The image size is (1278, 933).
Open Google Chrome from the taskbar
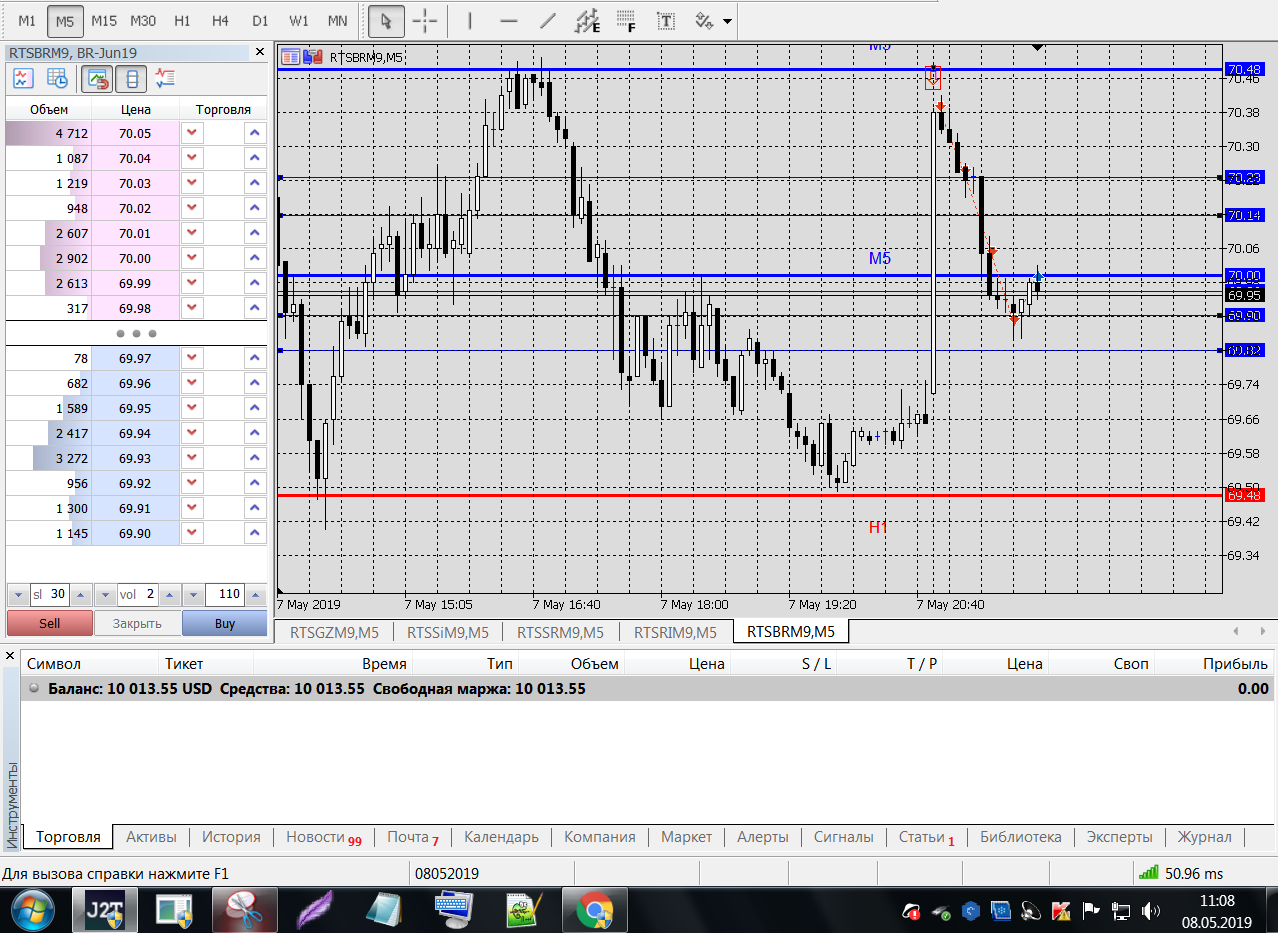[594, 910]
